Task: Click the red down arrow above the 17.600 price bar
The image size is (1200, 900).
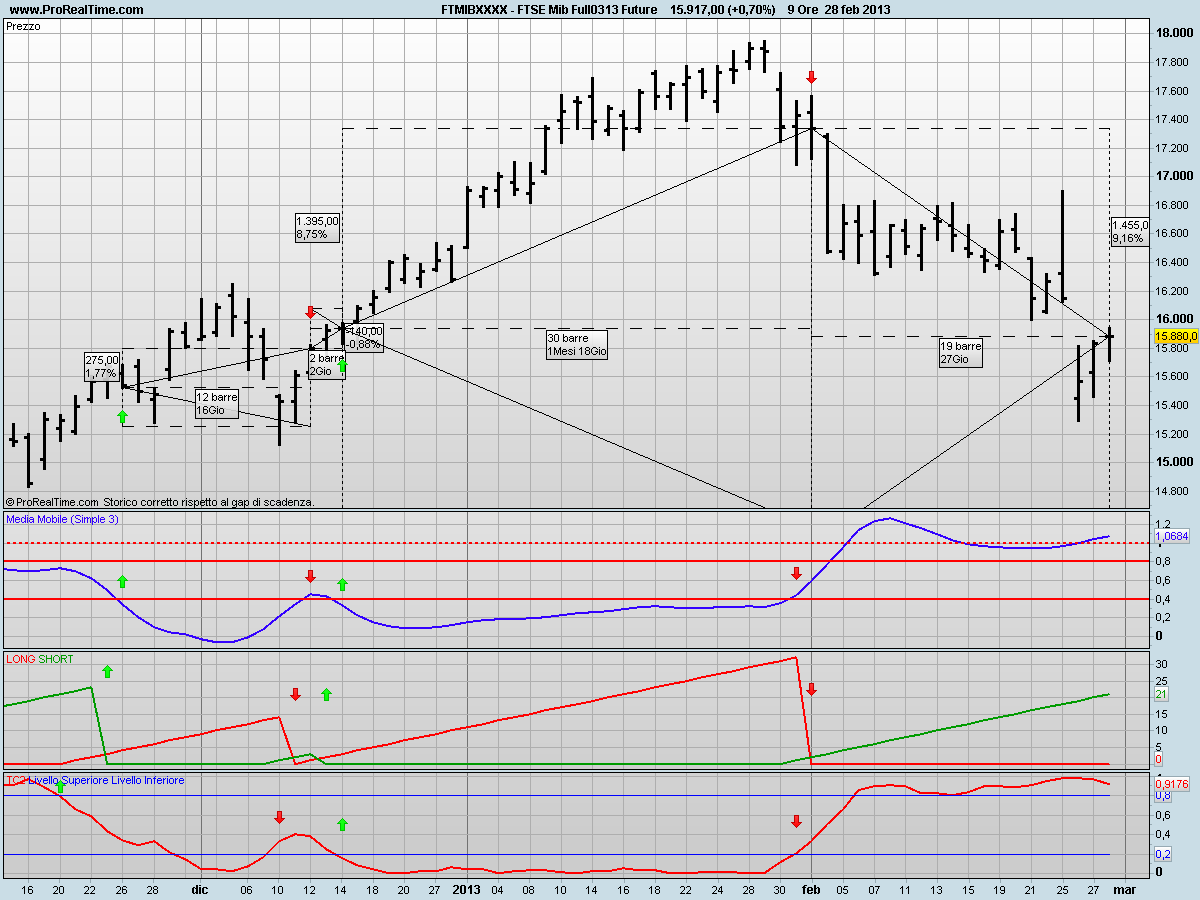Action: click(x=812, y=77)
